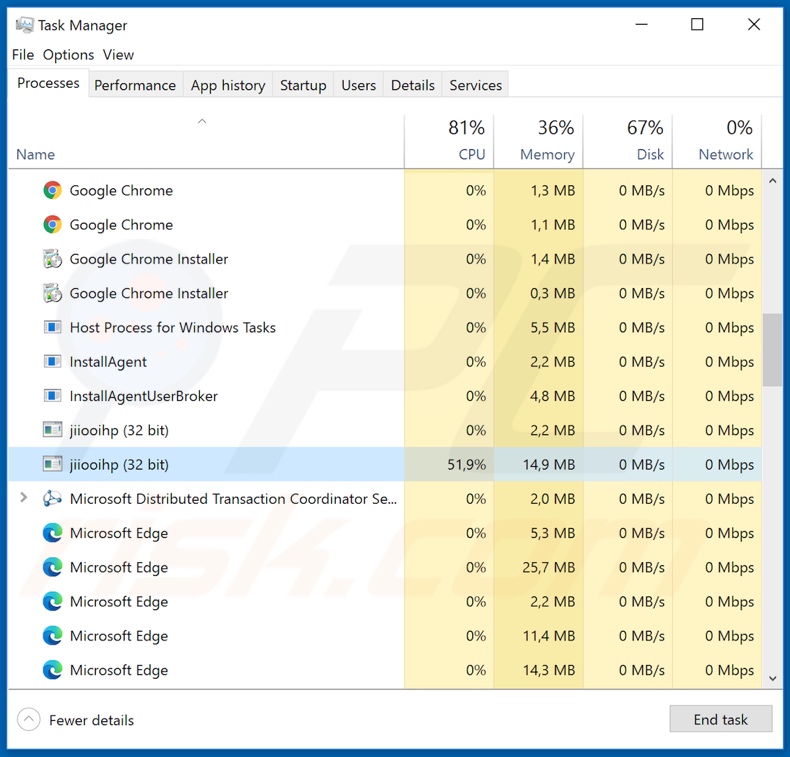Image resolution: width=790 pixels, height=757 pixels.
Task: Click the Host Process for Windows Tasks icon
Action: pyautogui.click(x=52, y=327)
